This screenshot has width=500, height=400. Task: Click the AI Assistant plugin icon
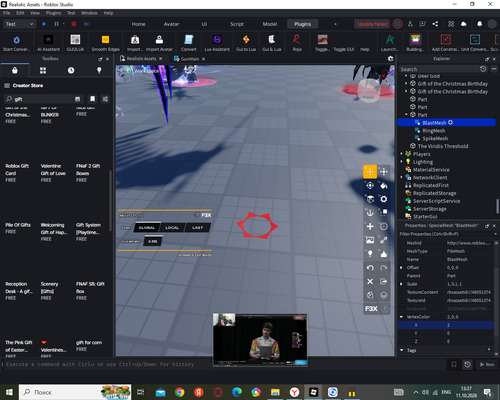48,40
